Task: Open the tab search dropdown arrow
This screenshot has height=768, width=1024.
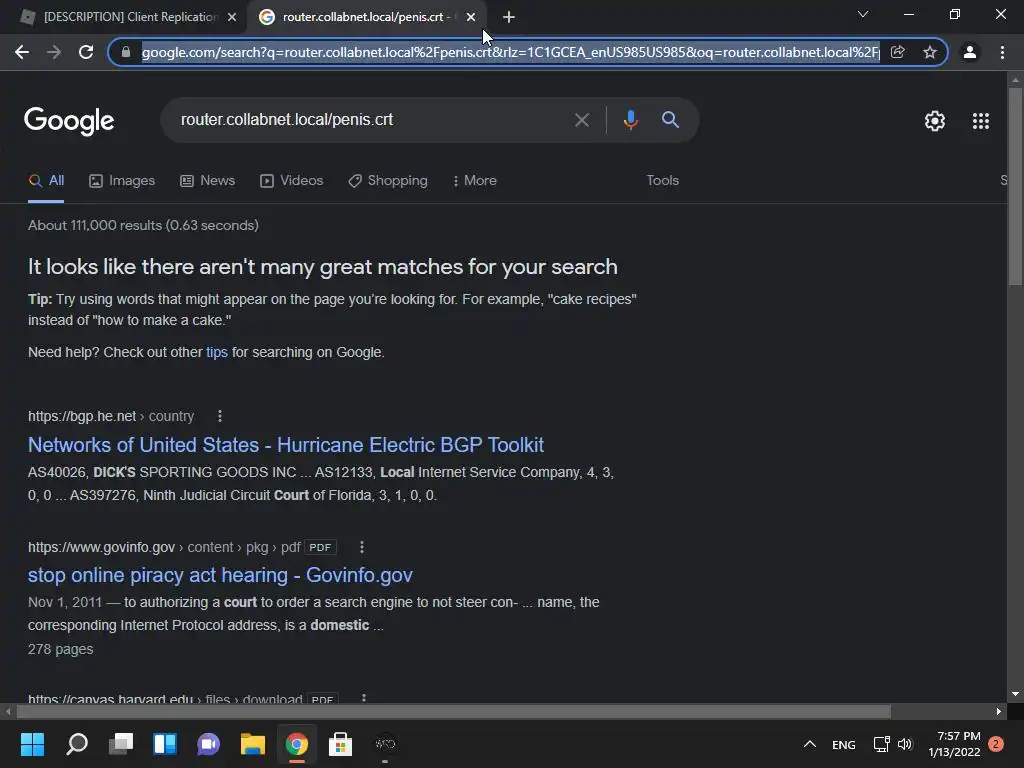Action: coord(863,14)
